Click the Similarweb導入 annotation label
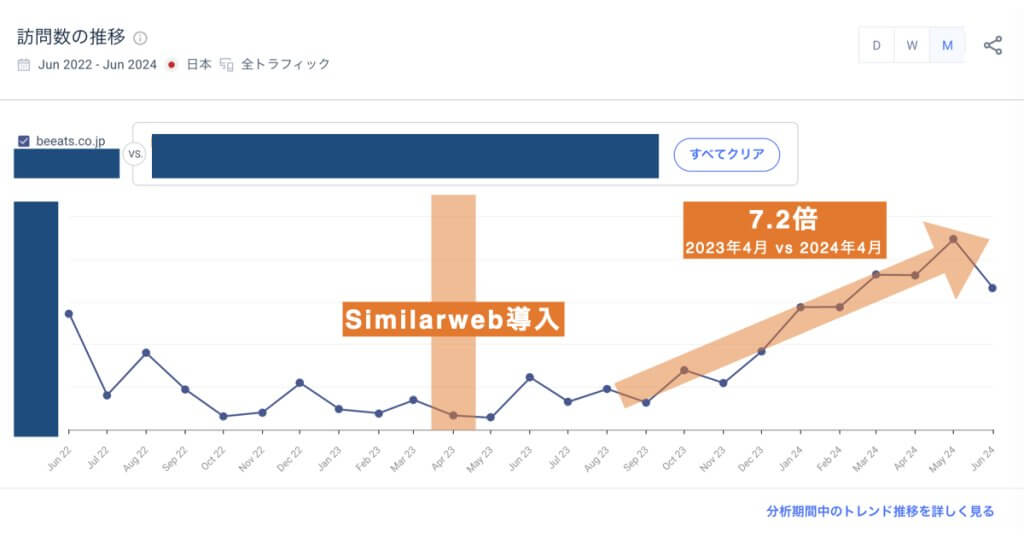The height and width of the screenshot is (538, 1024). [454, 319]
